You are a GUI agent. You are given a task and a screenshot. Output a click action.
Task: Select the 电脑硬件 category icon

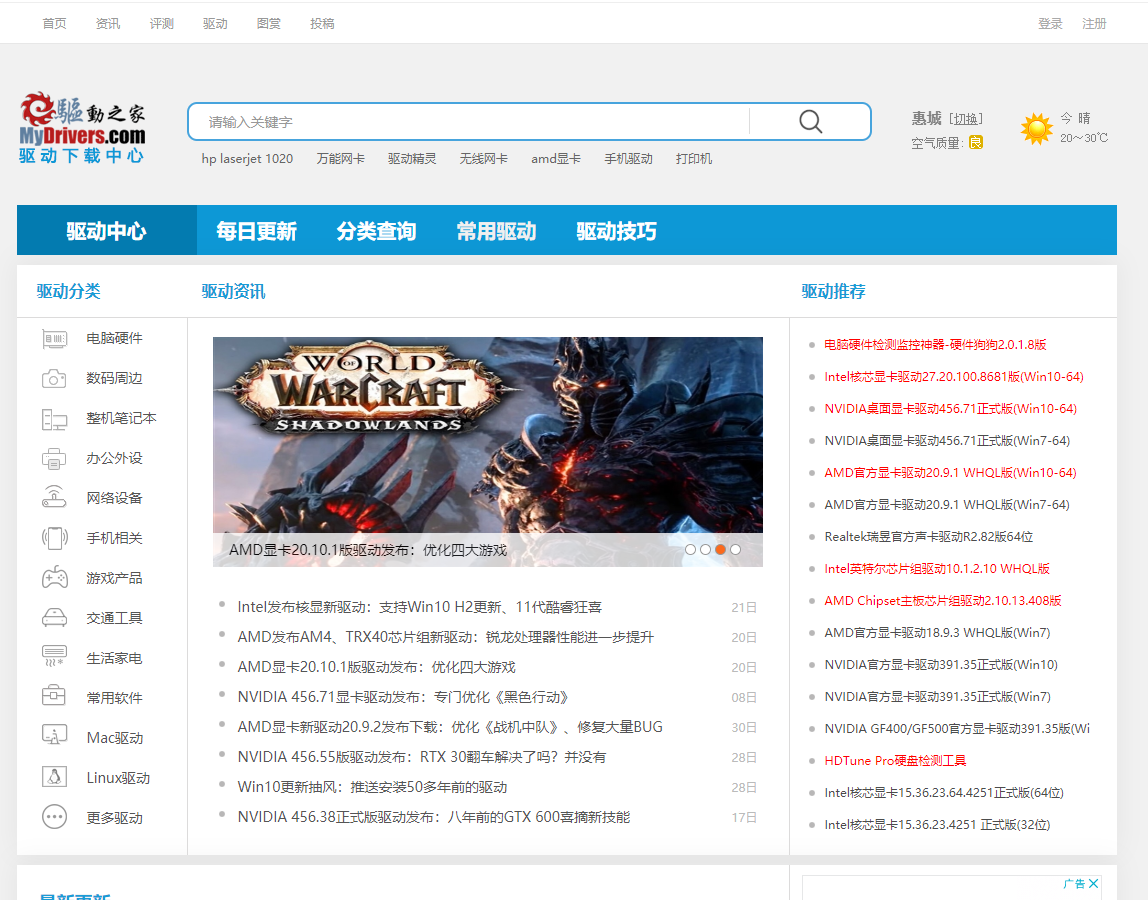[54, 339]
